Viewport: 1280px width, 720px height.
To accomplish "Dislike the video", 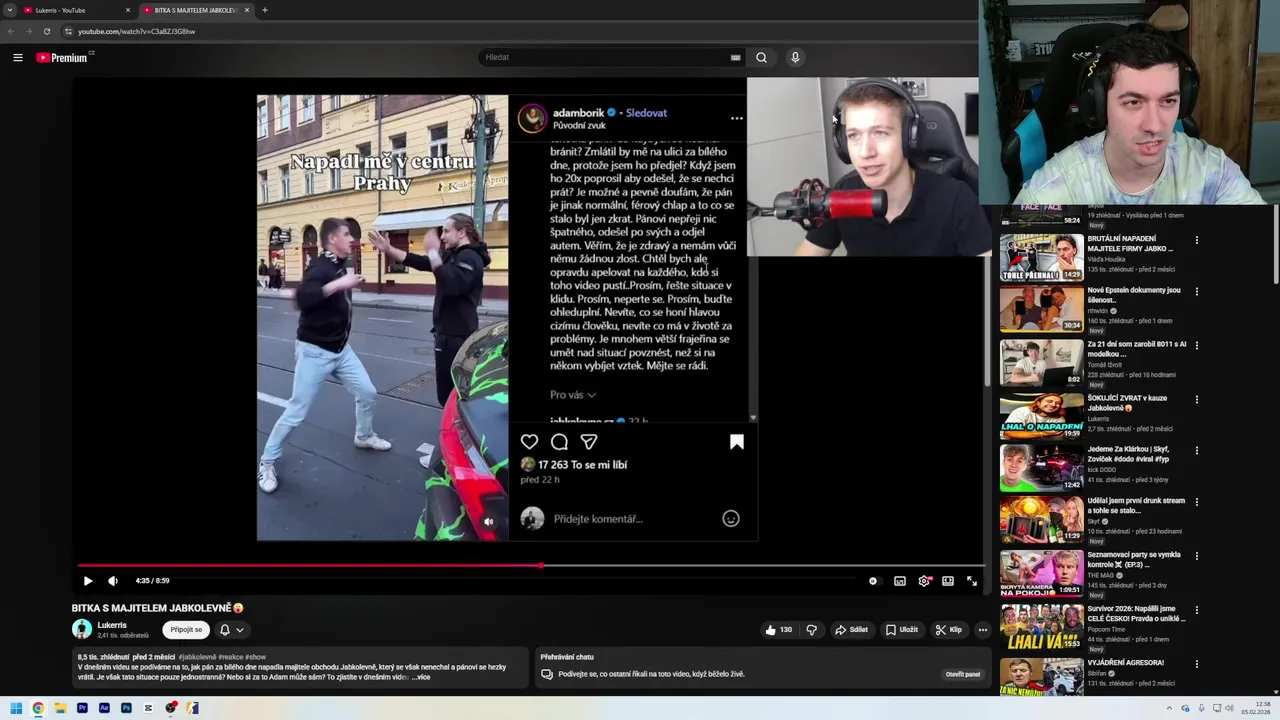I will click(x=811, y=630).
